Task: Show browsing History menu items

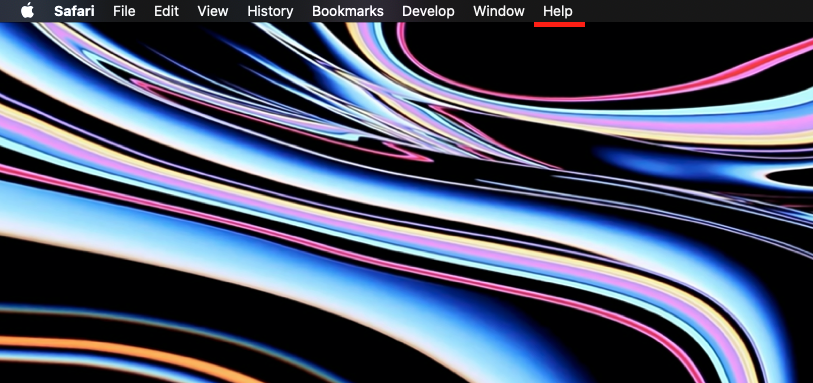Action: (x=270, y=11)
